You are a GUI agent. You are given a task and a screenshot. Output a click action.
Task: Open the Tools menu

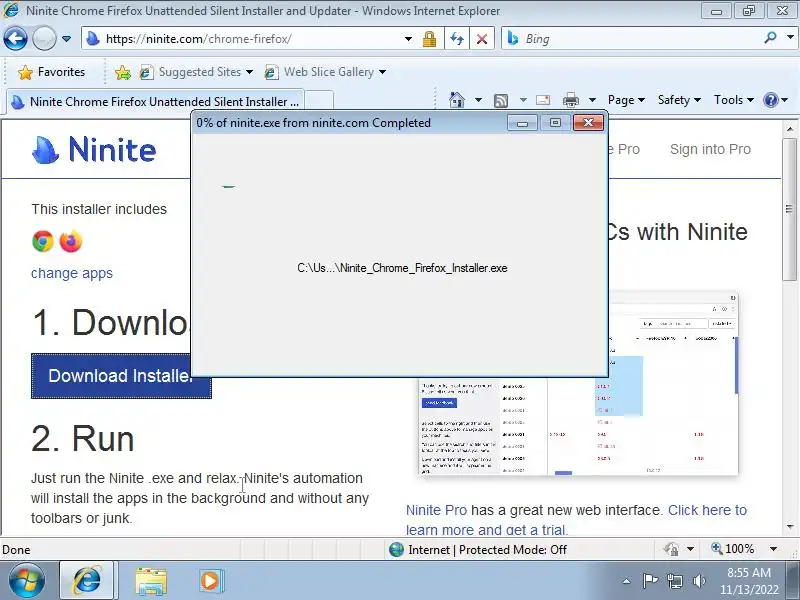(x=734, y=100)
